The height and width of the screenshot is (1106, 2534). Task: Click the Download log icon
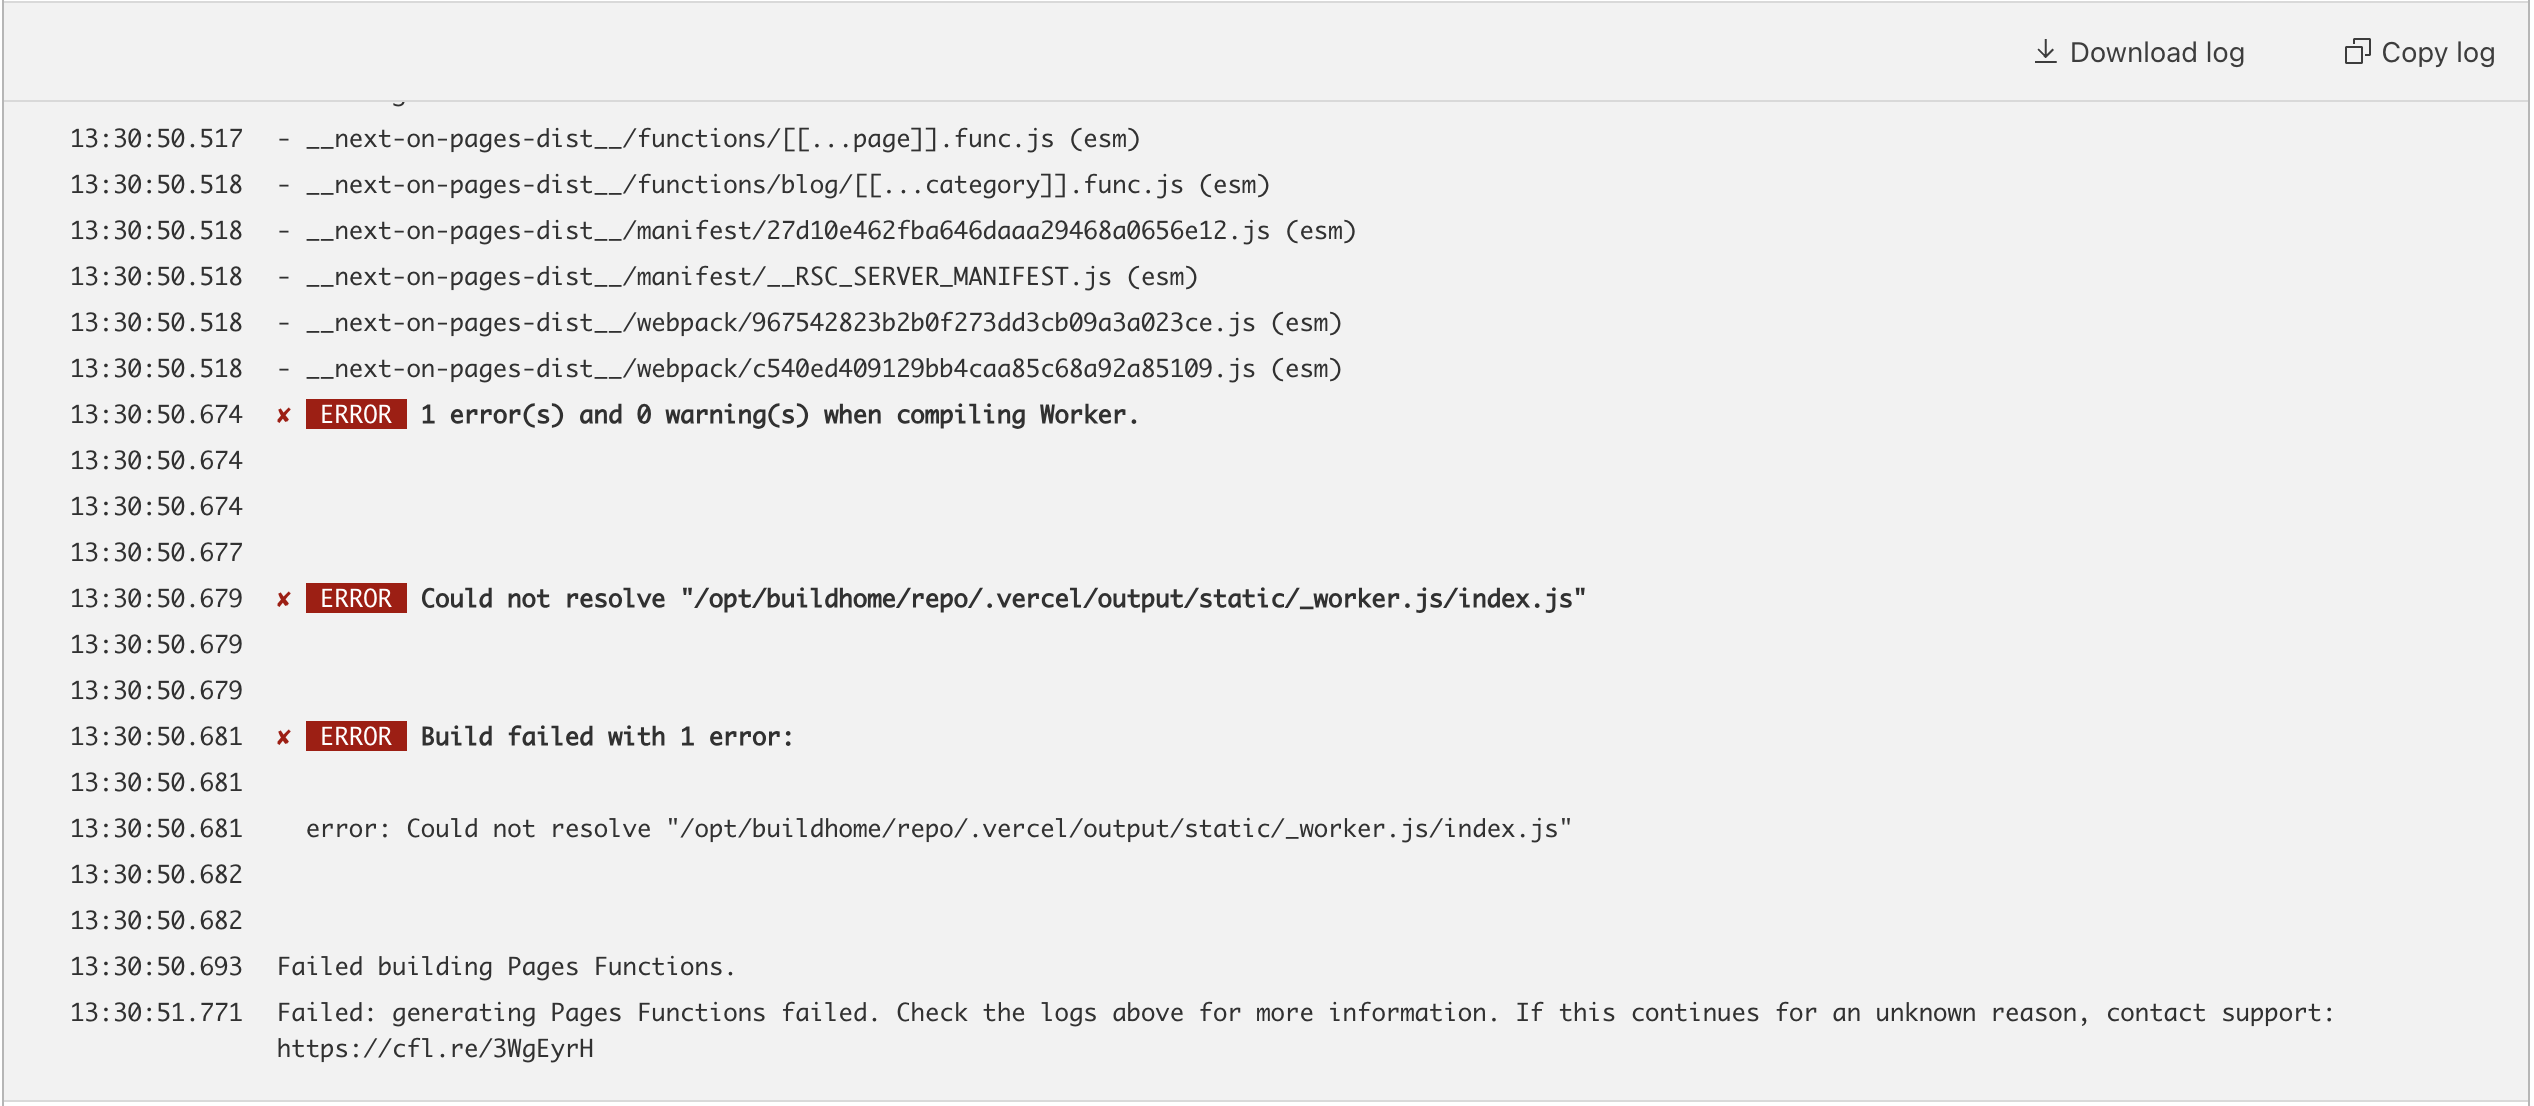[2046, 52]
